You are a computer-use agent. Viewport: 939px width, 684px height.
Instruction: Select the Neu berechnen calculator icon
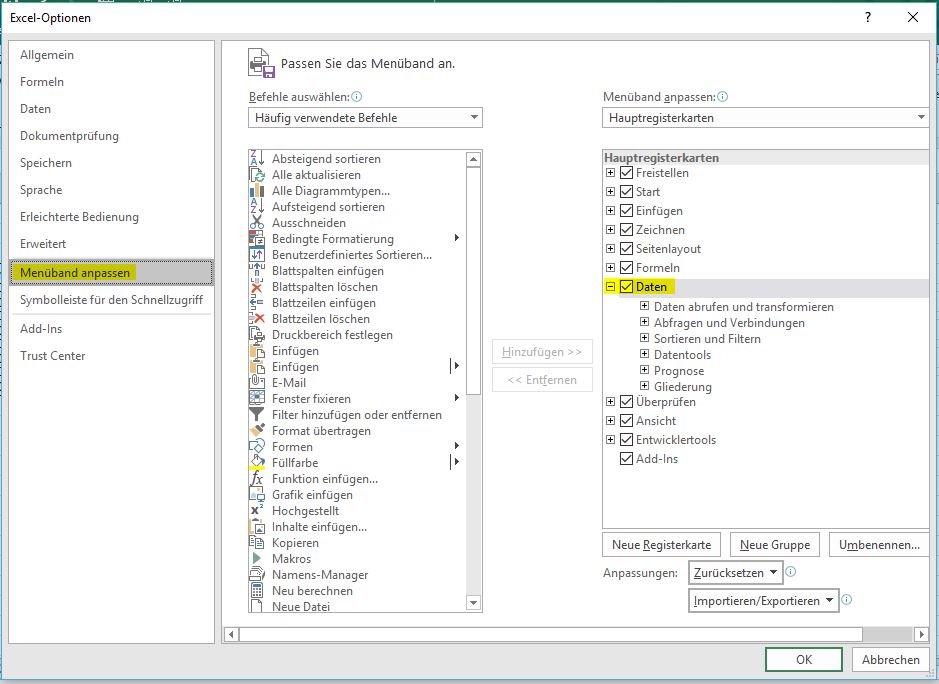(x=256, y=591)
